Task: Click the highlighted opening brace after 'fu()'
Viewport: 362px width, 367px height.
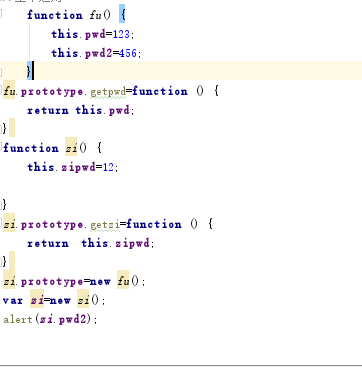Action: pos(122,14)
